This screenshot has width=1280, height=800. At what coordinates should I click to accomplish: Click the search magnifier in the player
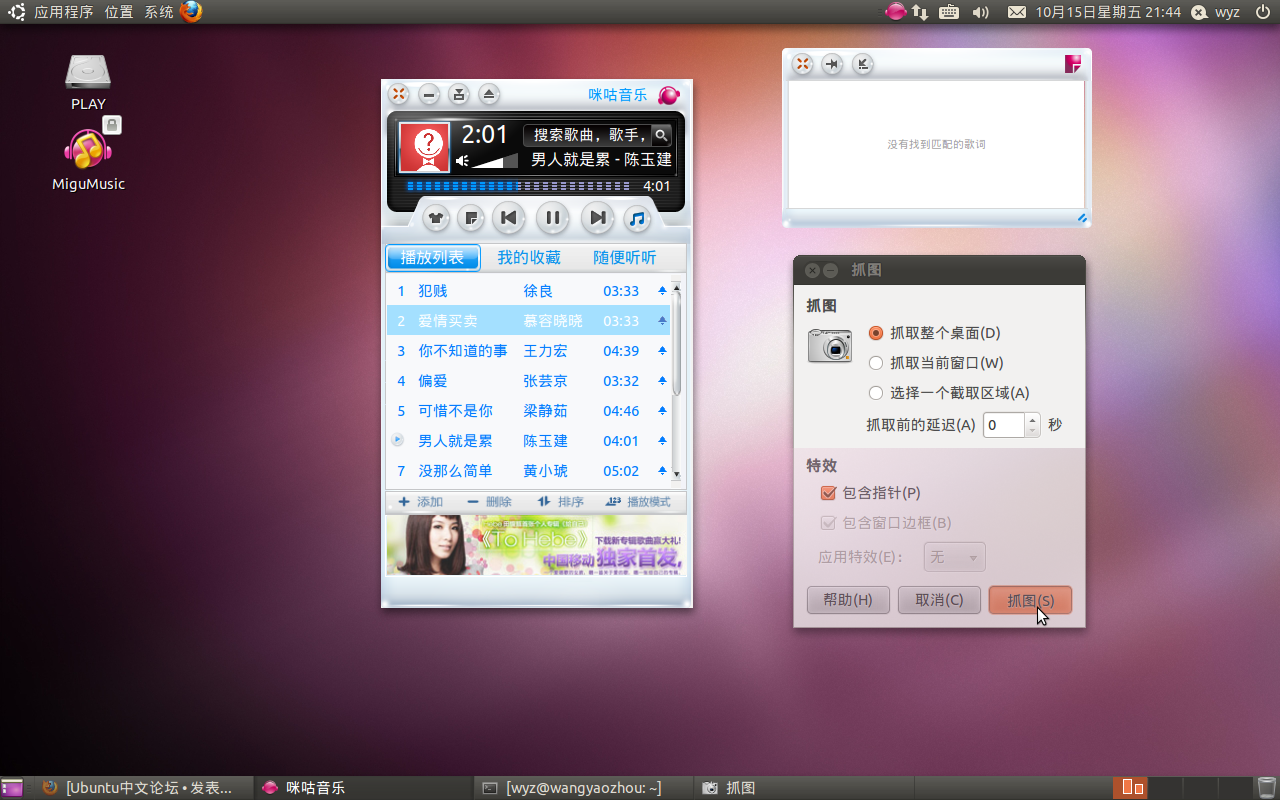(x=661, y=135)
